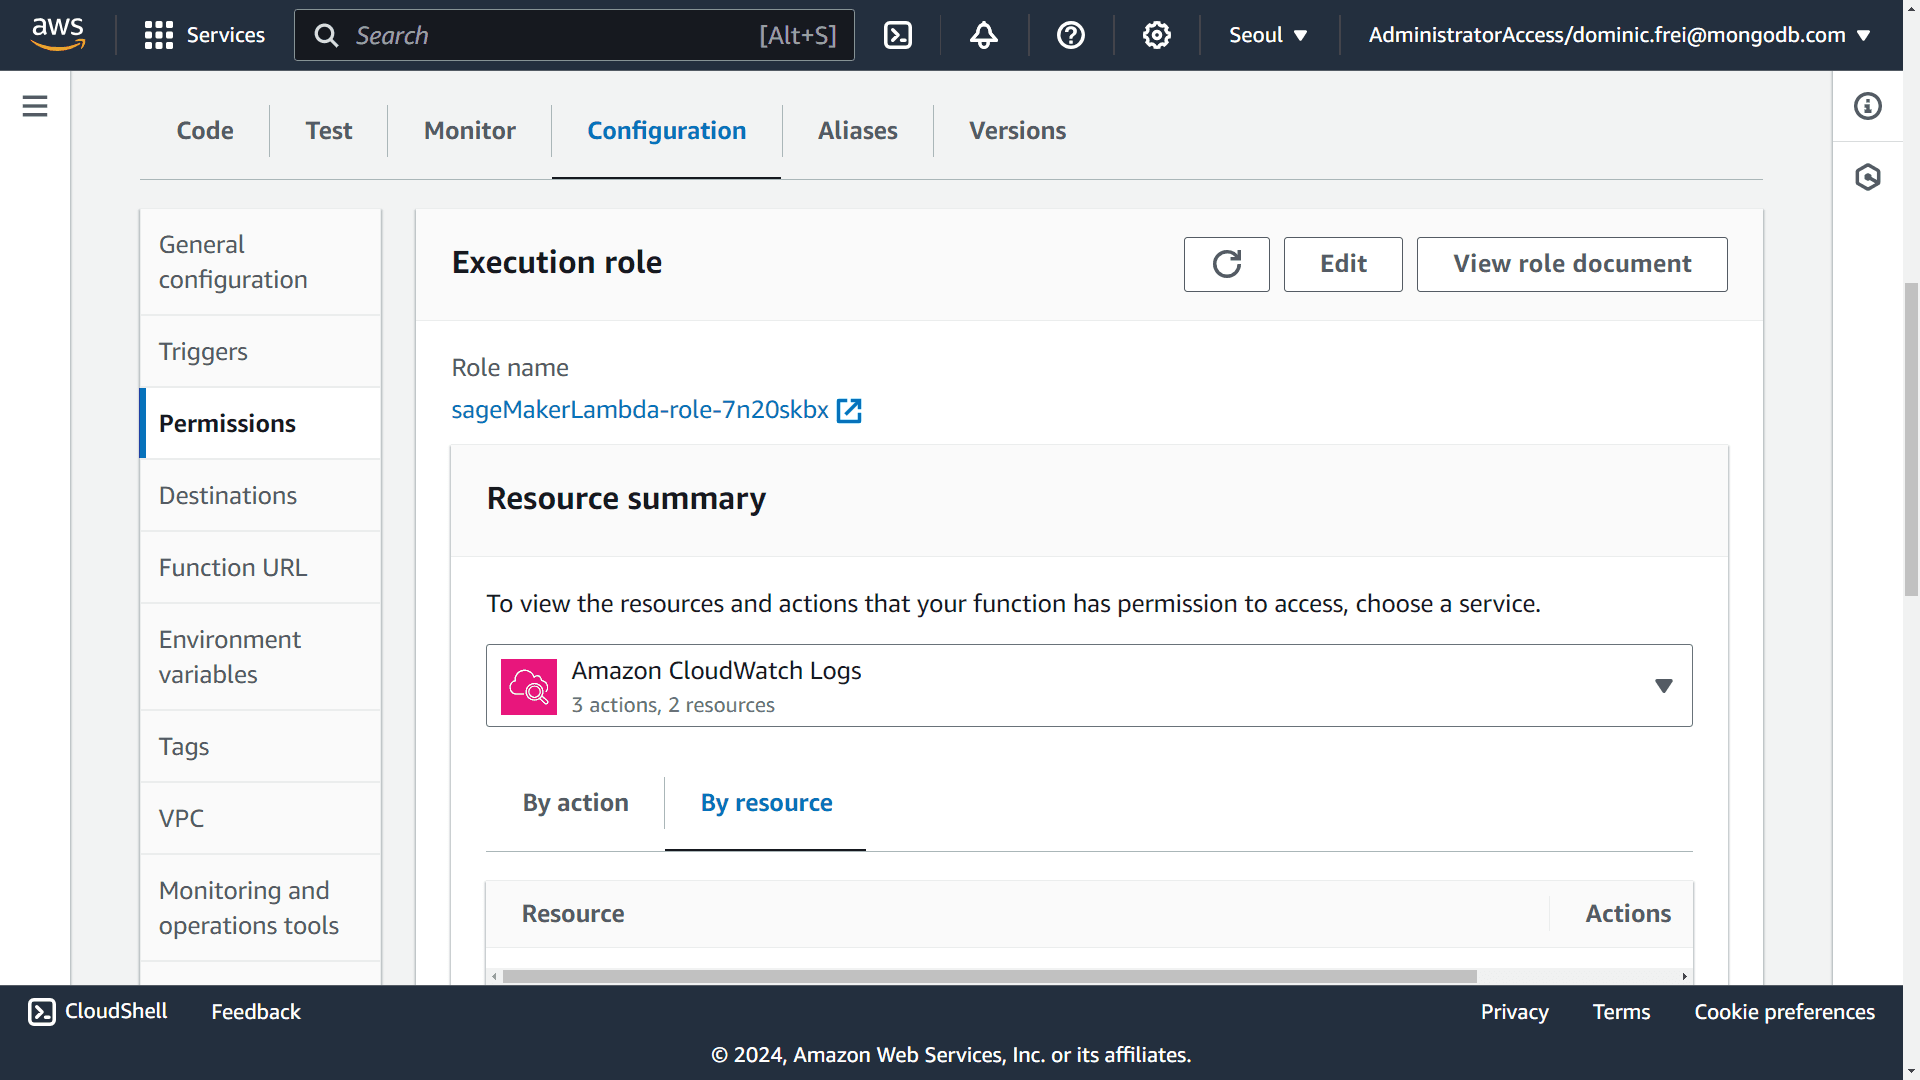
Task: Click the Resource column header
Action: (x=573, y=914)
